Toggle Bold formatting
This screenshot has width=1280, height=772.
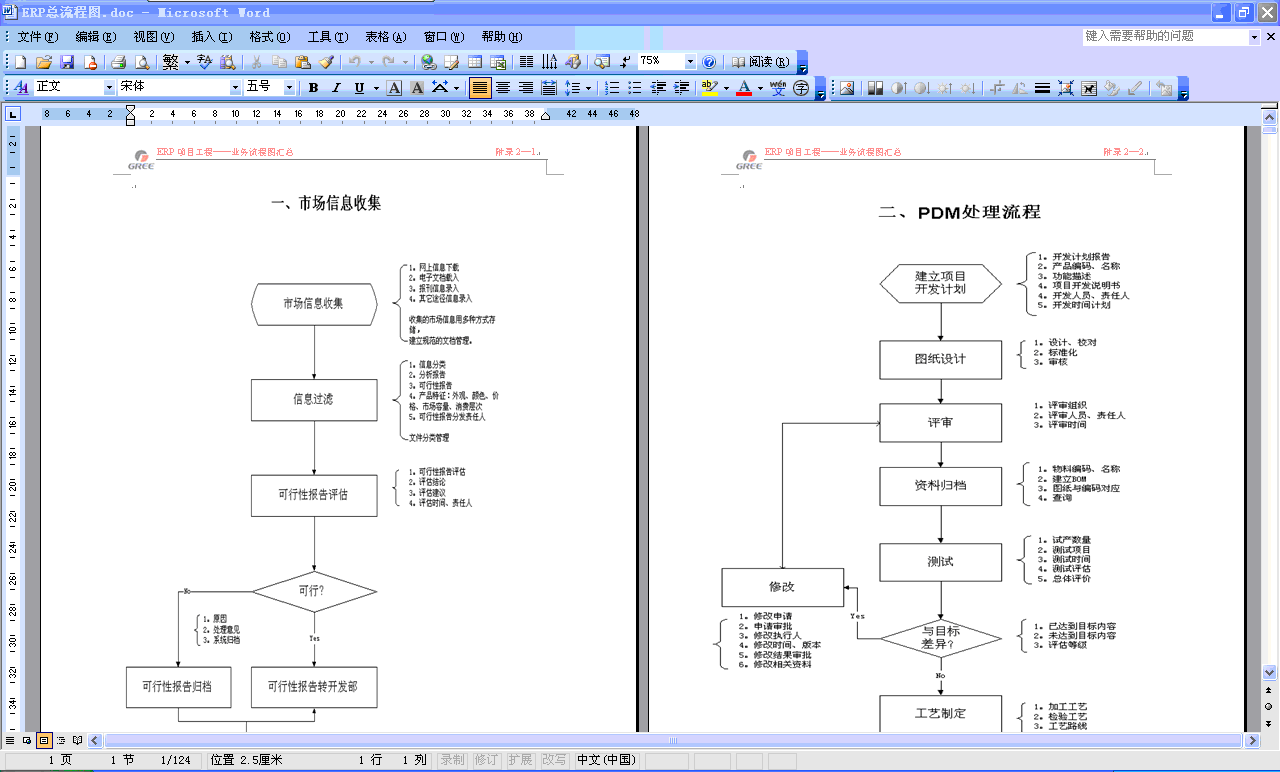313,88
